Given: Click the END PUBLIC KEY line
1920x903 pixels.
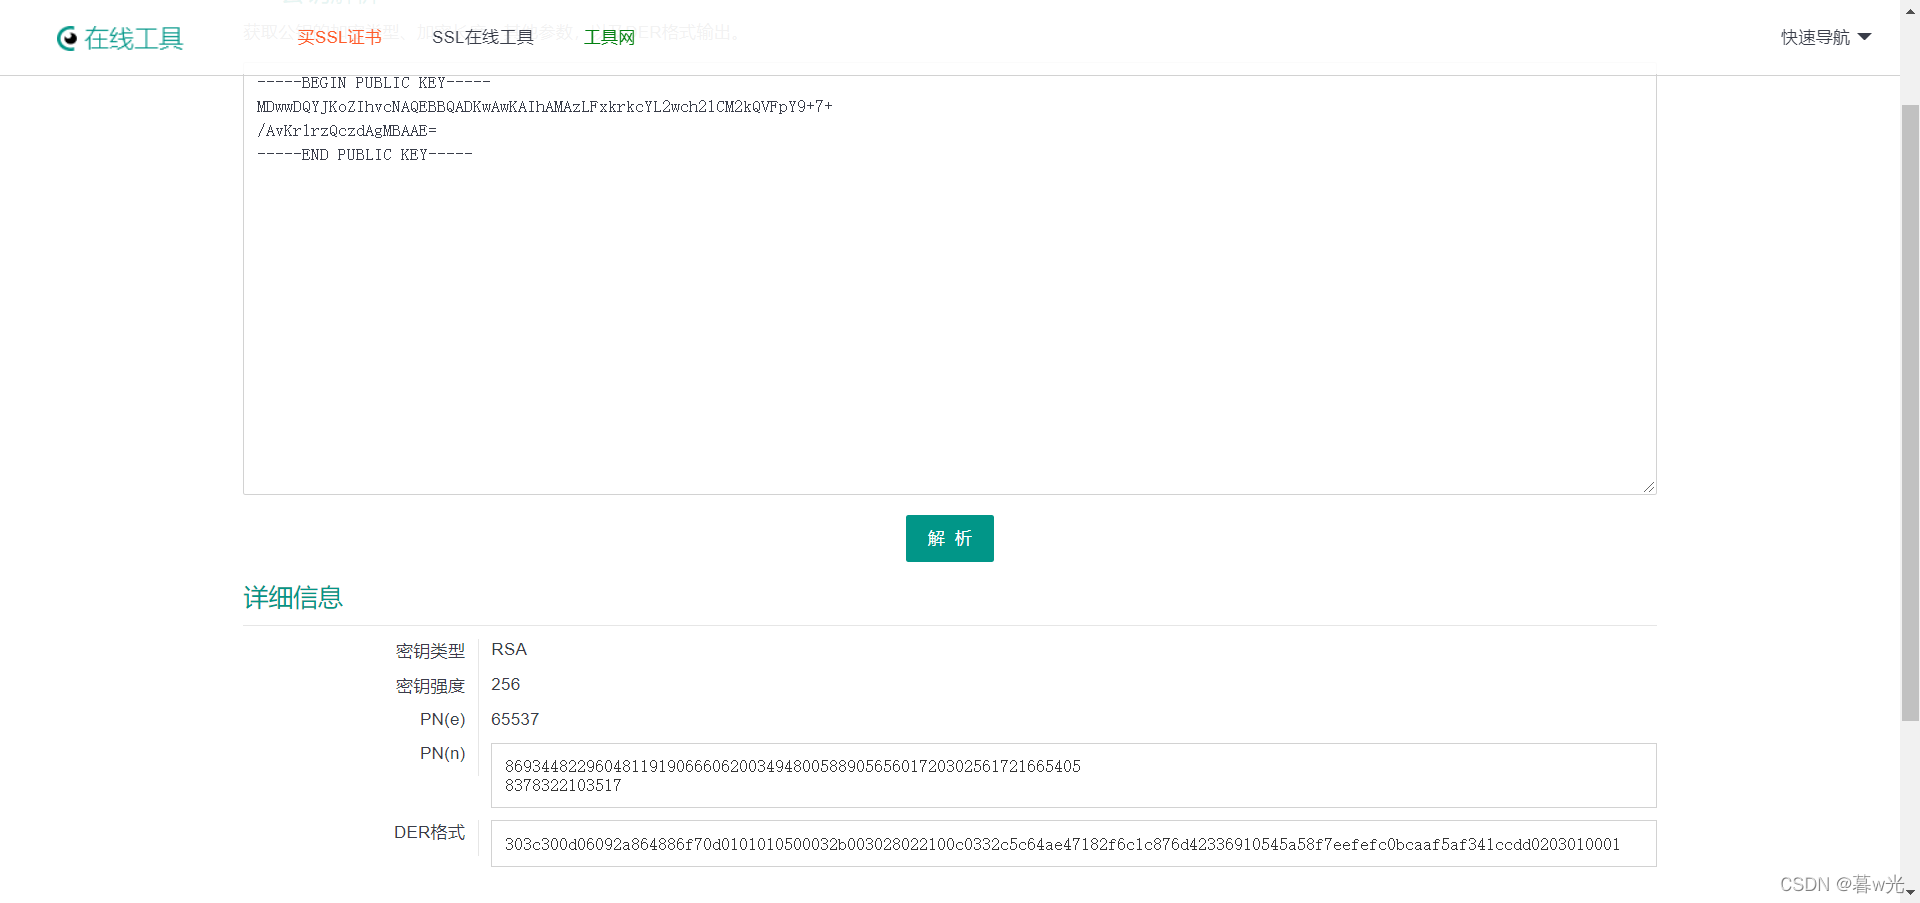Looking at the screenshot, I should [364, 155].
